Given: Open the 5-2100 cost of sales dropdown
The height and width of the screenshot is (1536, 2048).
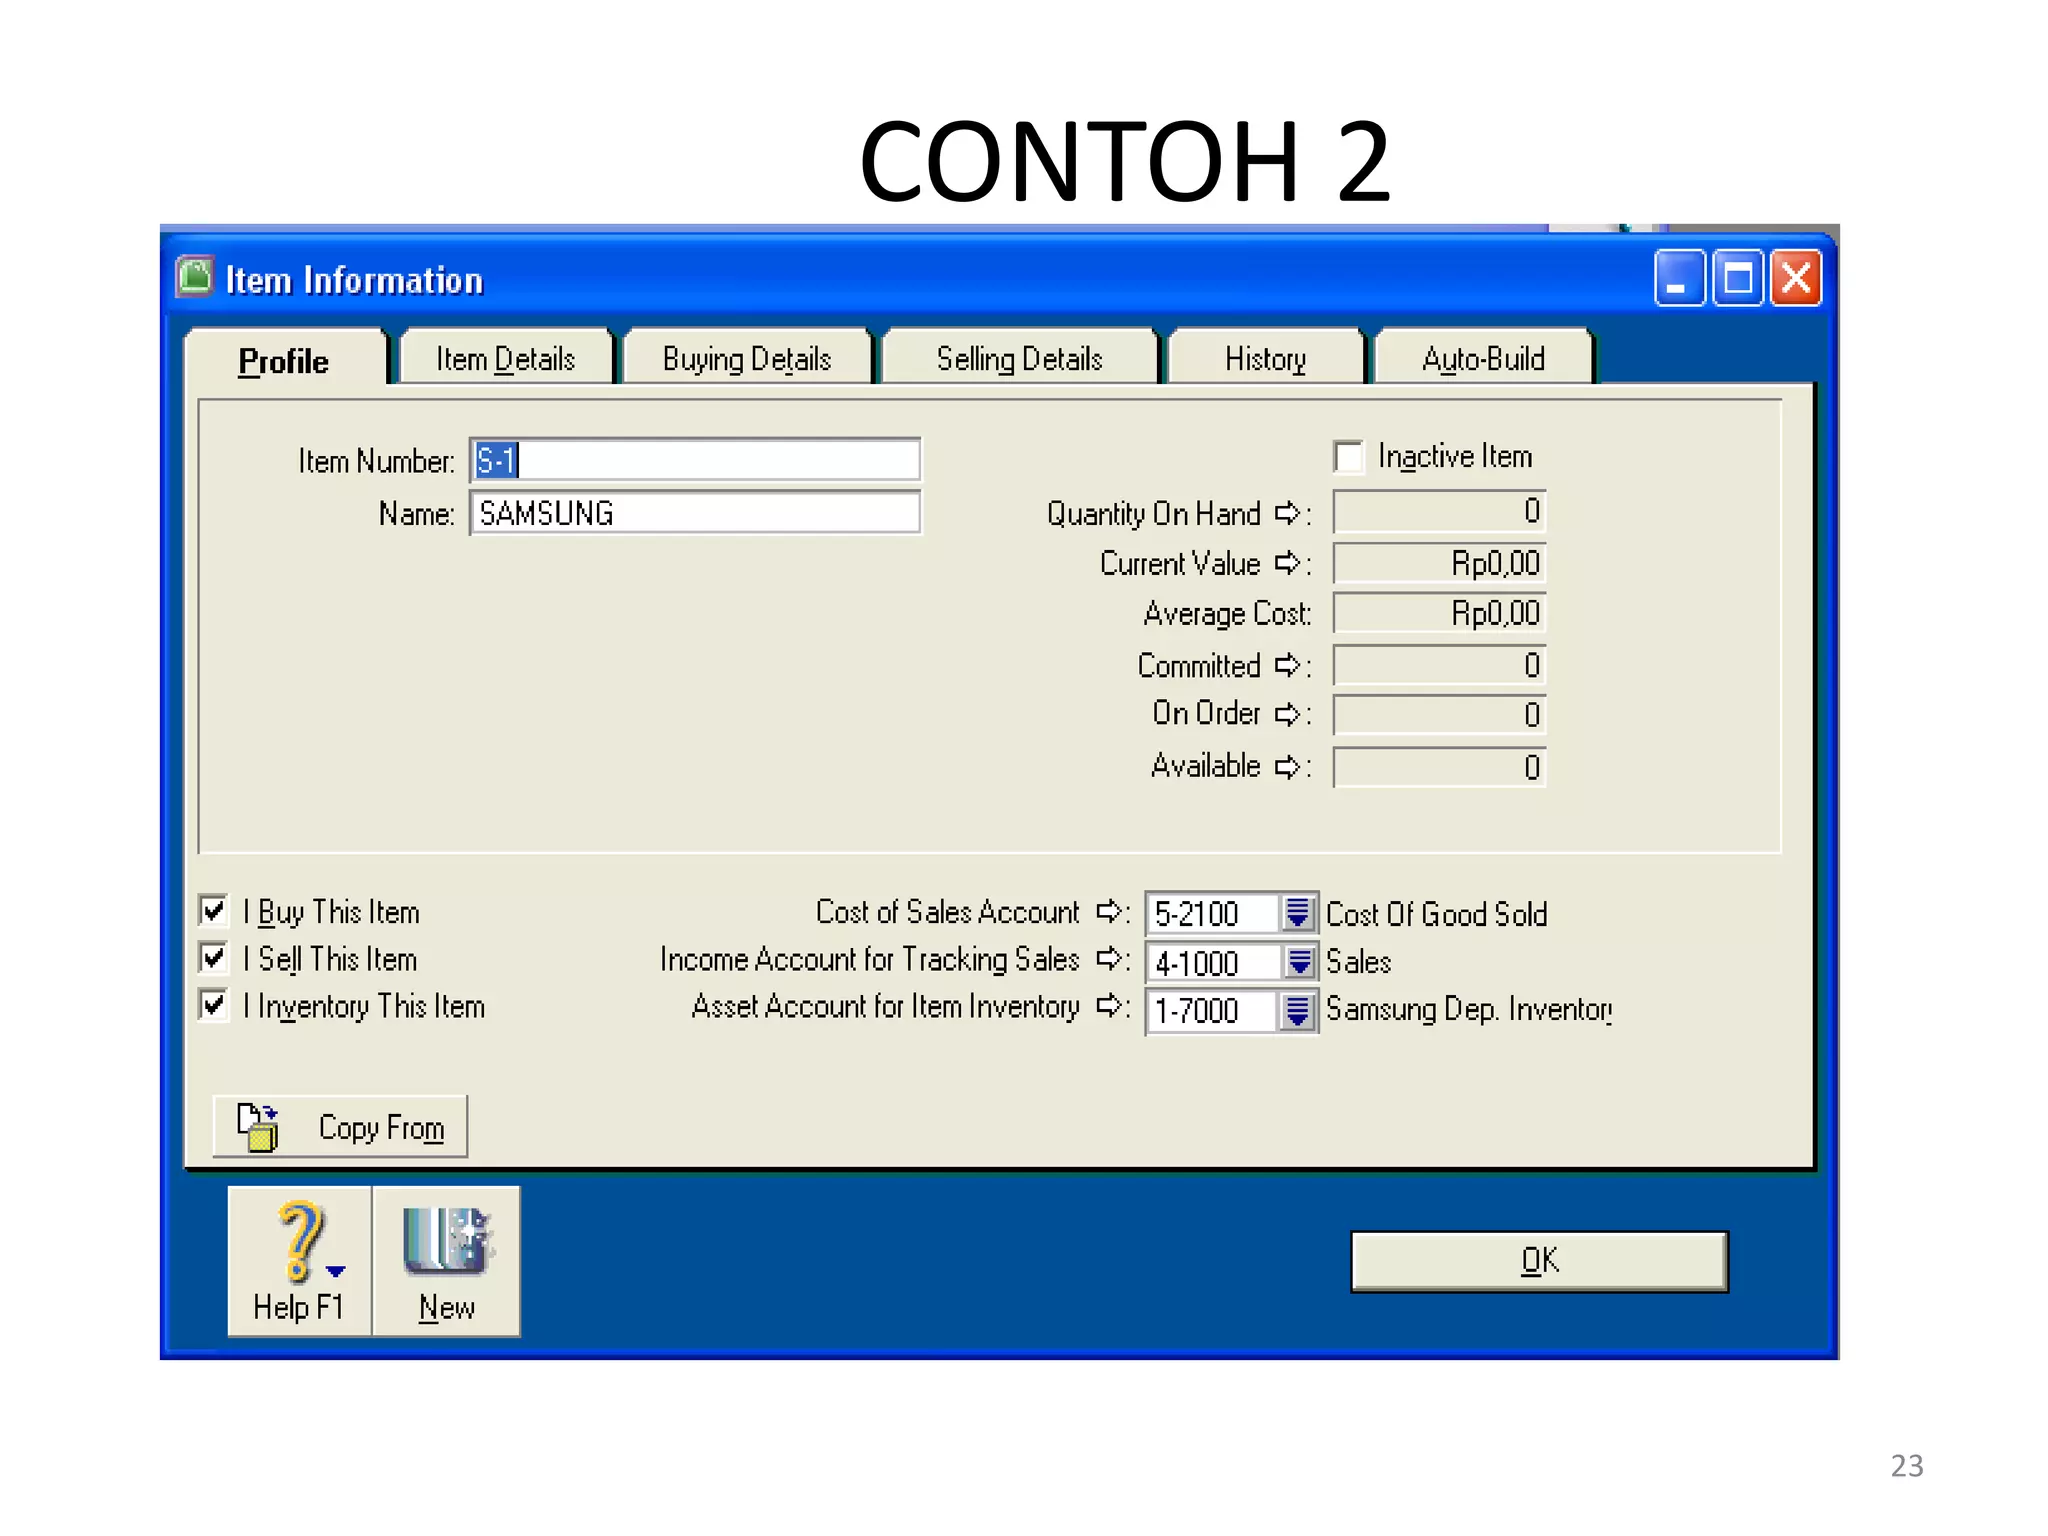Looking at the screenshot, I should click(x=1298, y=913).
